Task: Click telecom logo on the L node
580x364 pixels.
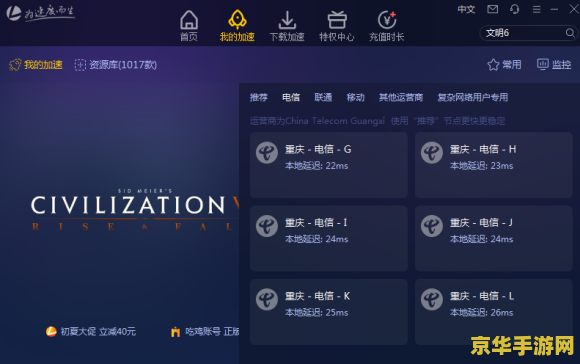Action: point(432,299)
